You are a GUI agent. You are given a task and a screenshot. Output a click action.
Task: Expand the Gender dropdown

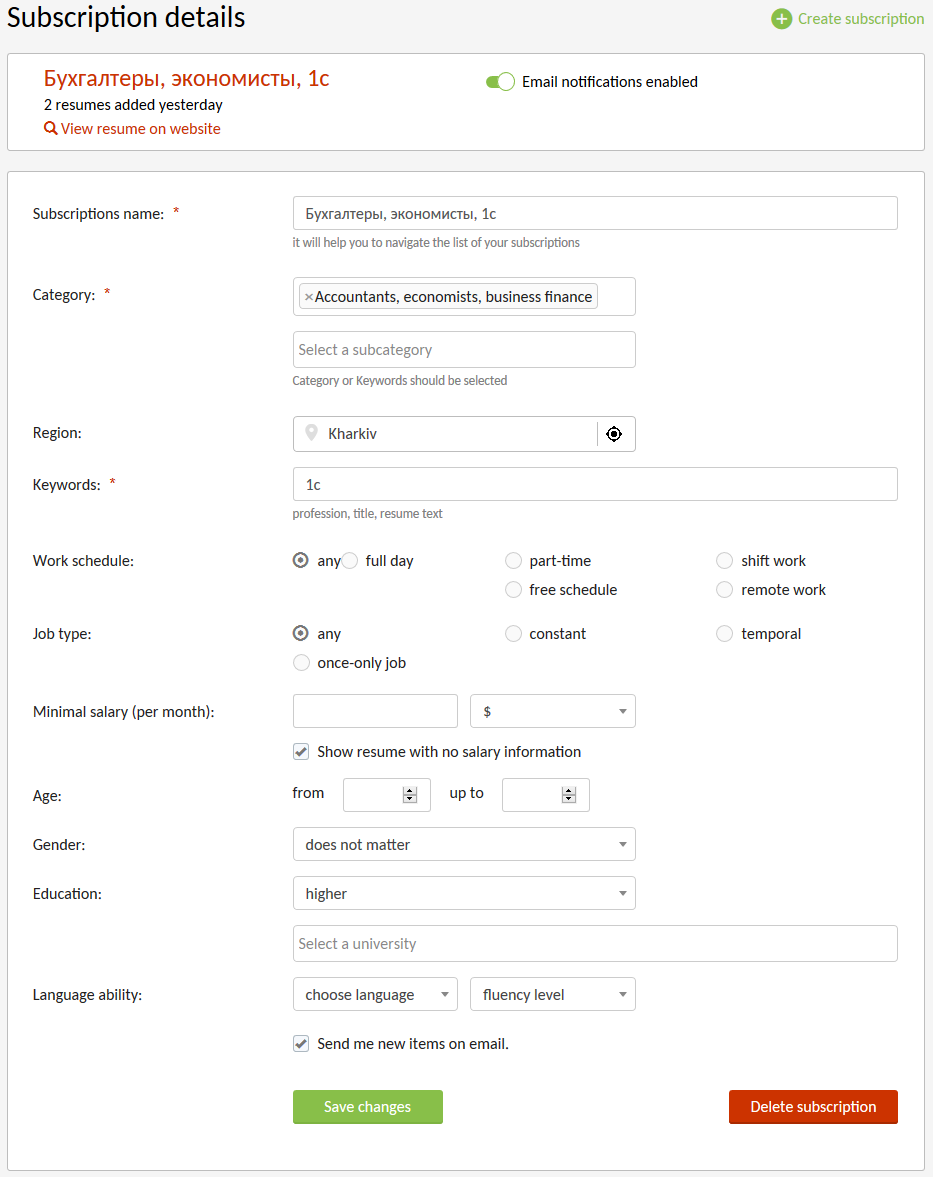coord(464,845)
